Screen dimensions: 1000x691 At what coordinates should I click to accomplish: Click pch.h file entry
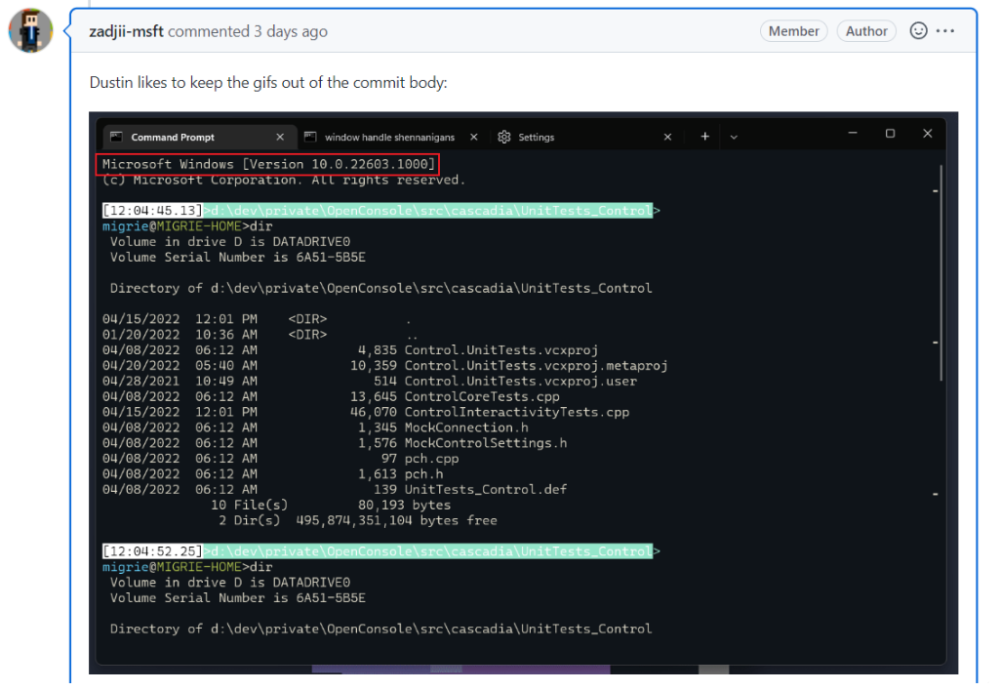pyautogui.click(x=423, y=474)
